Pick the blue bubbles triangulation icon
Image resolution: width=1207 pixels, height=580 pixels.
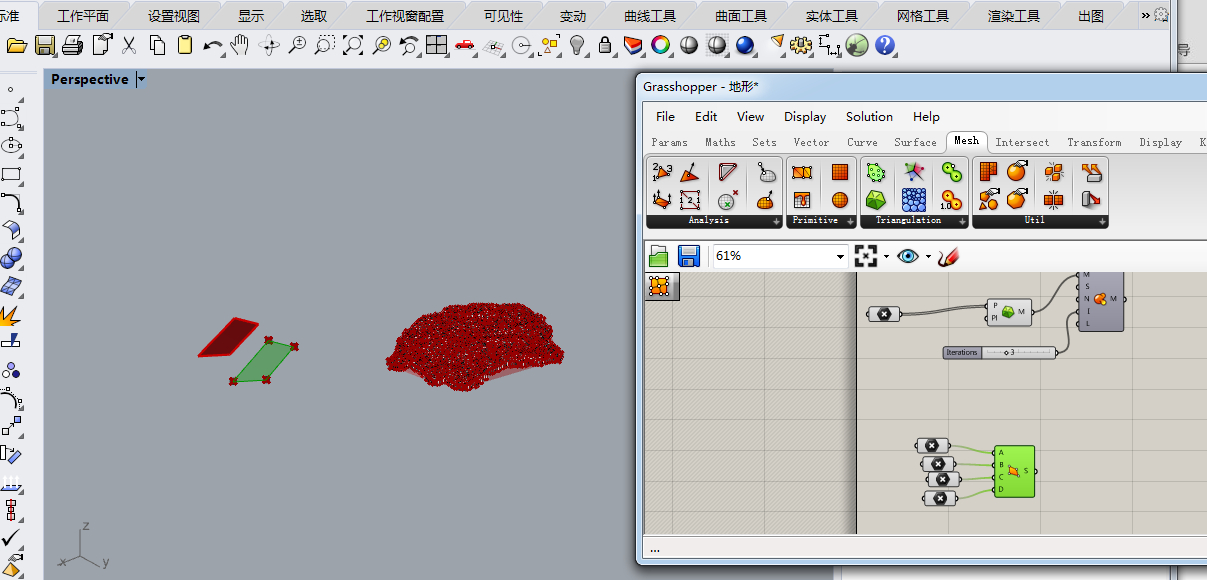click(x=913, y=199)
